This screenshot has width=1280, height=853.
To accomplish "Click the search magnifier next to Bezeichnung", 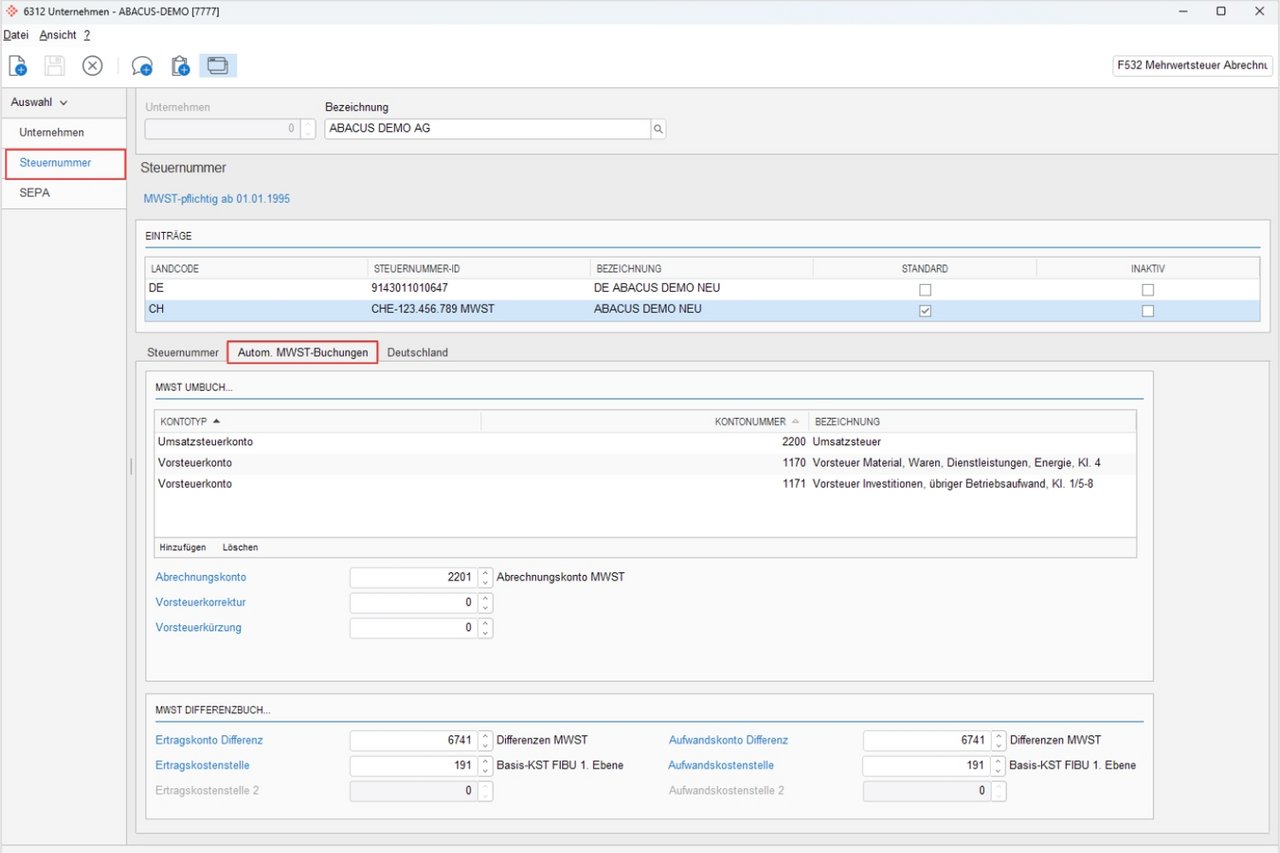I will tap(658, 129).
